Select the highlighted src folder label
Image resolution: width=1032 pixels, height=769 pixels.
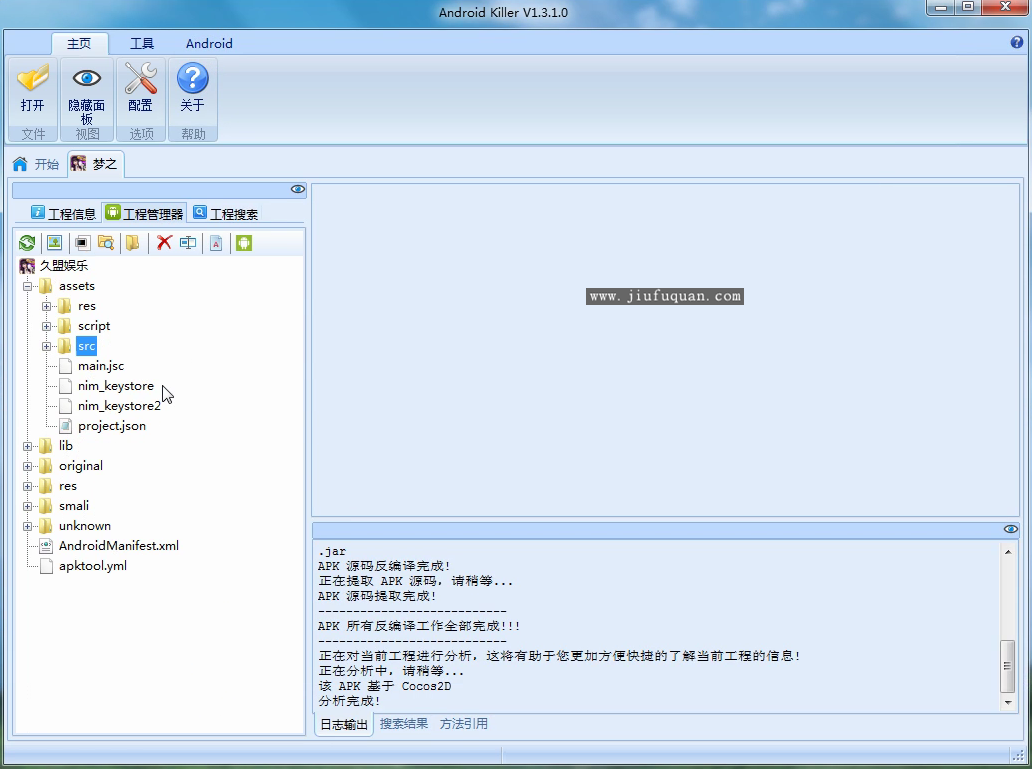tap(86, 346)
